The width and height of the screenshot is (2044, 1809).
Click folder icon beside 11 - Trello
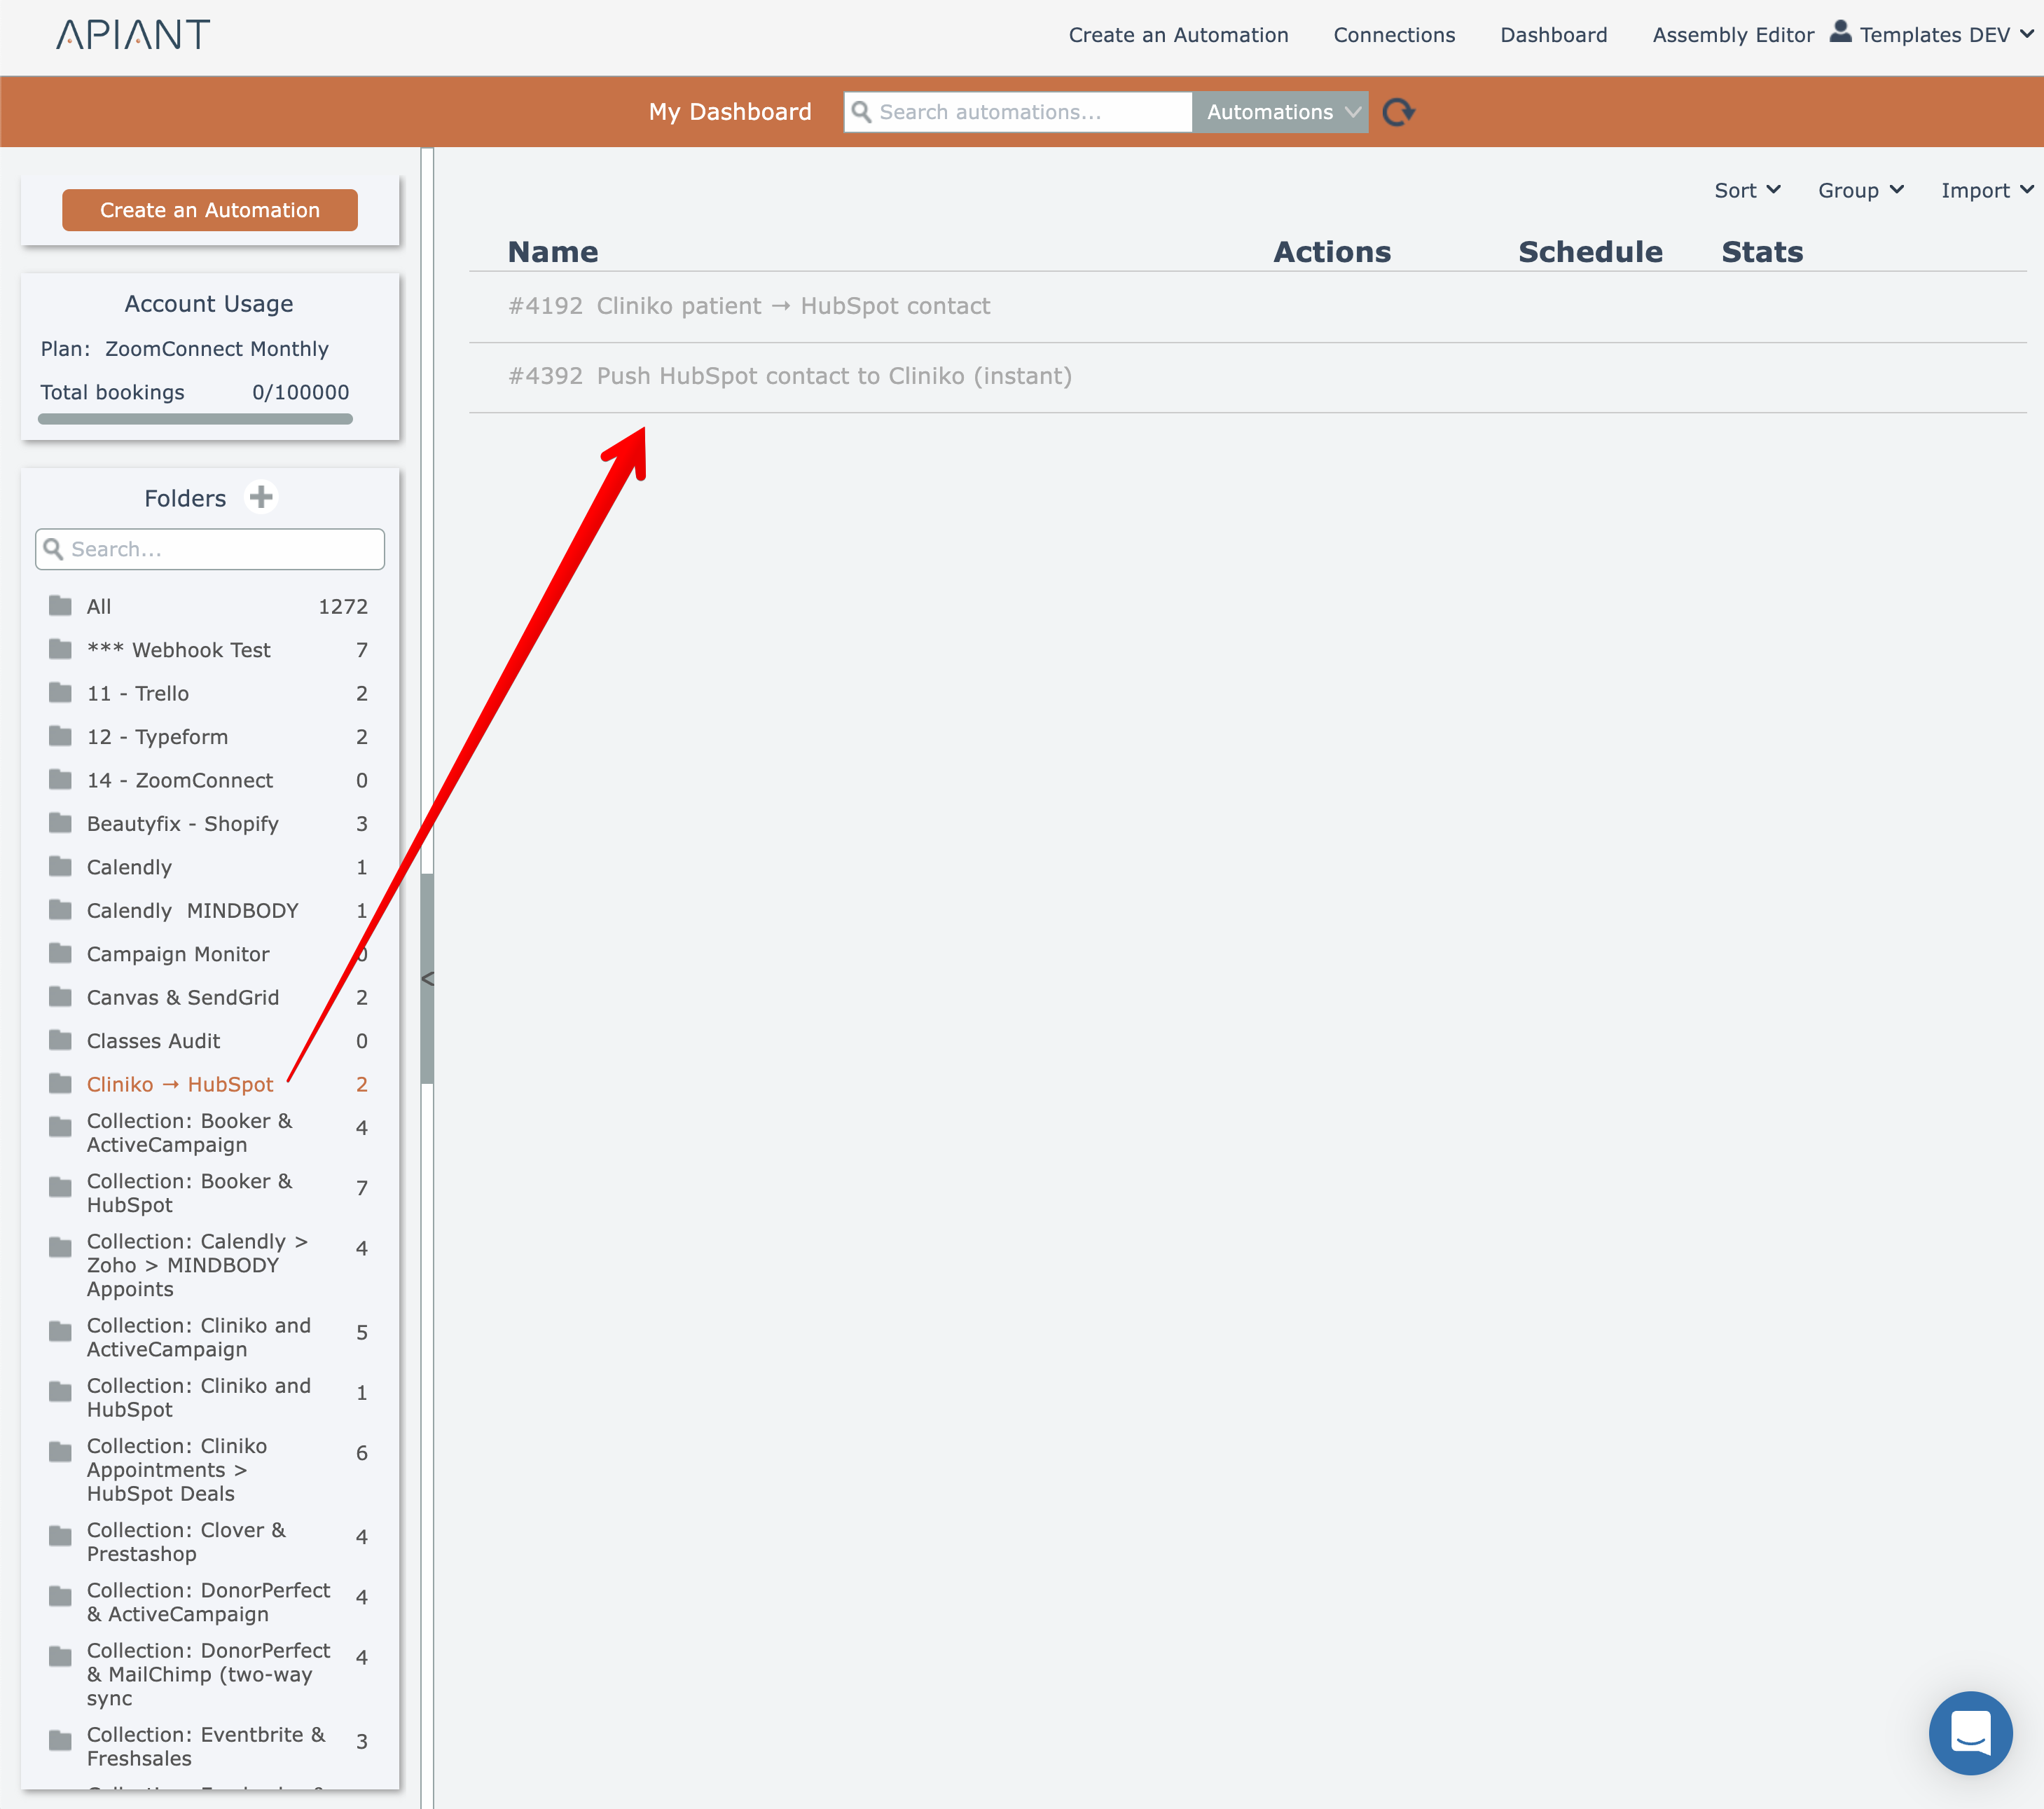click(61, 693)
